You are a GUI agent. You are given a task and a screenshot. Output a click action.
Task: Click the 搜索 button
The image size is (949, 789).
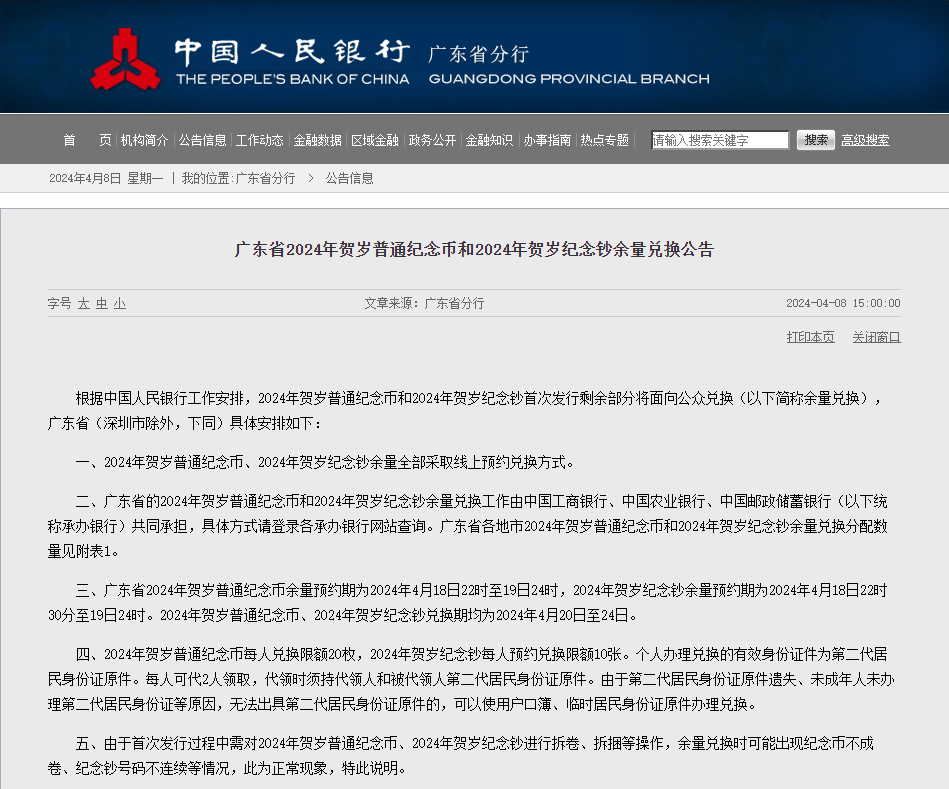(815, 140)
